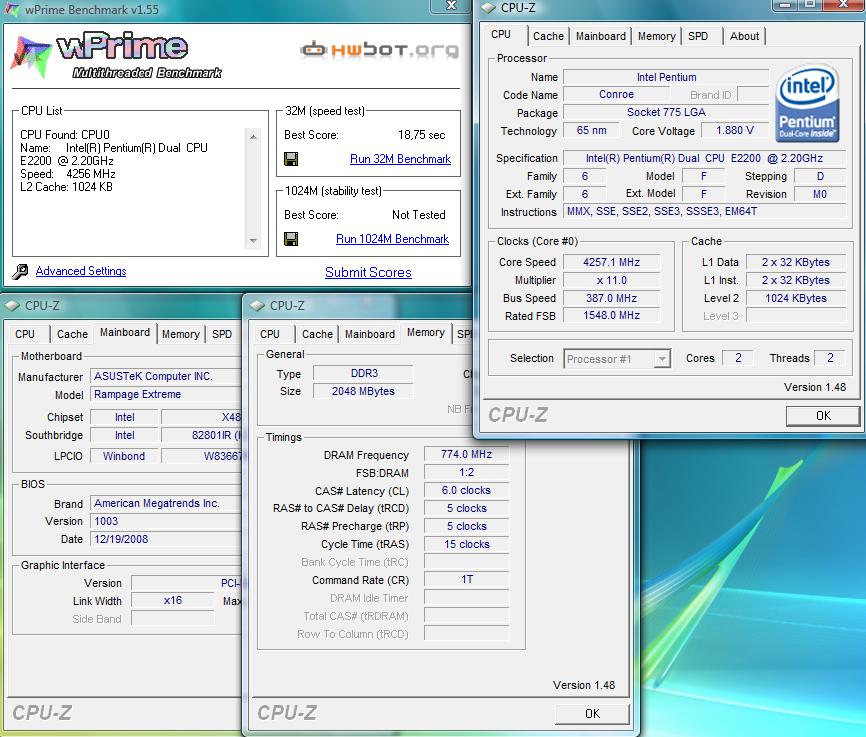866x737 pixels.
Task: Click the Advanced Settings key icon
Action: point(20,271)
